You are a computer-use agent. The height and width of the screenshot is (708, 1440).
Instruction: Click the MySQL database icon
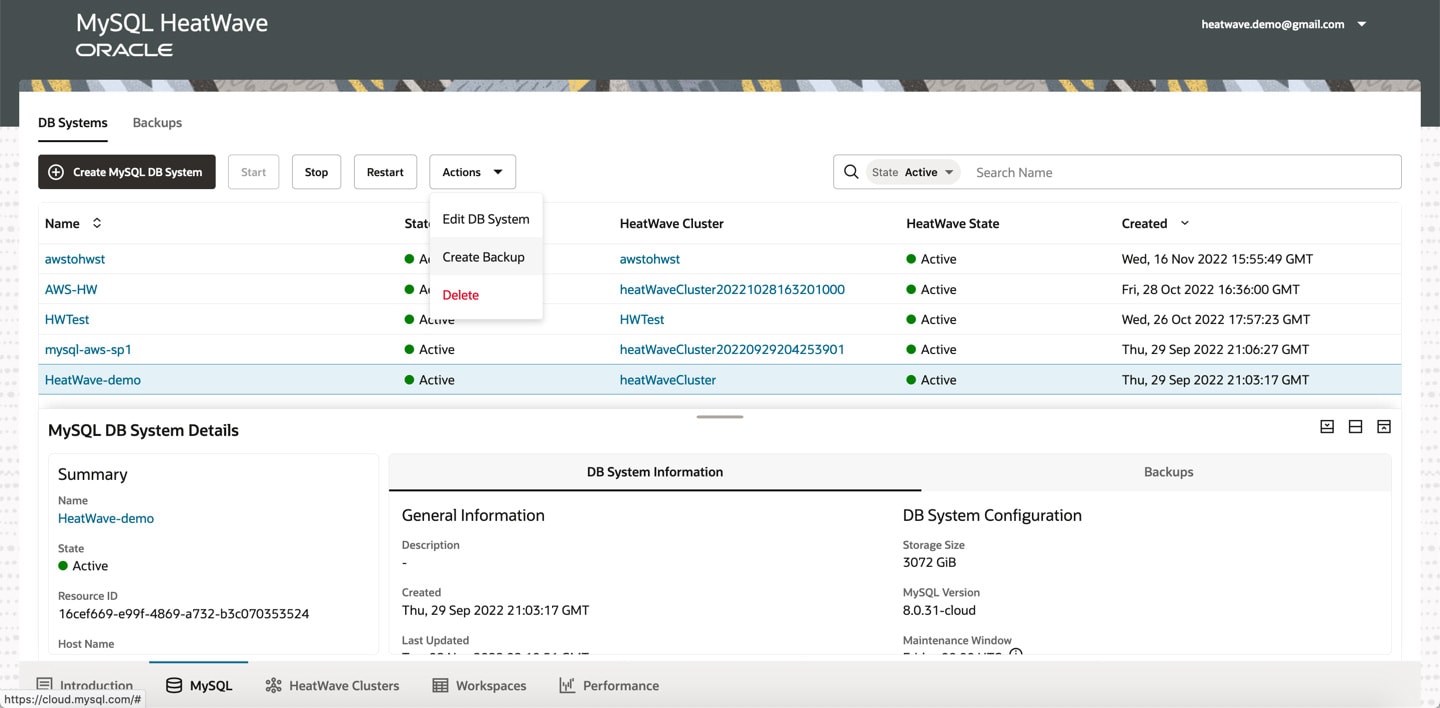(174, 686)
